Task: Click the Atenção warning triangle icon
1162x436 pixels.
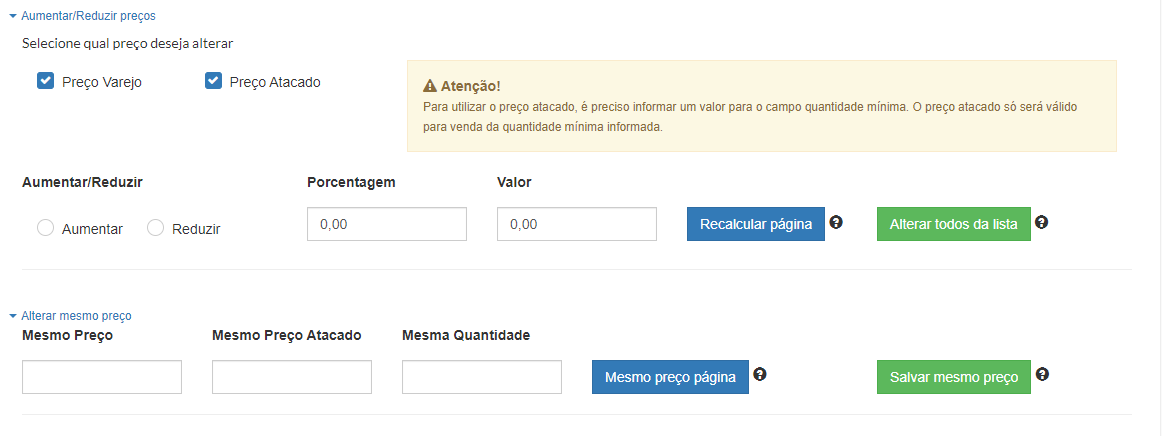Action: point(429,86)
